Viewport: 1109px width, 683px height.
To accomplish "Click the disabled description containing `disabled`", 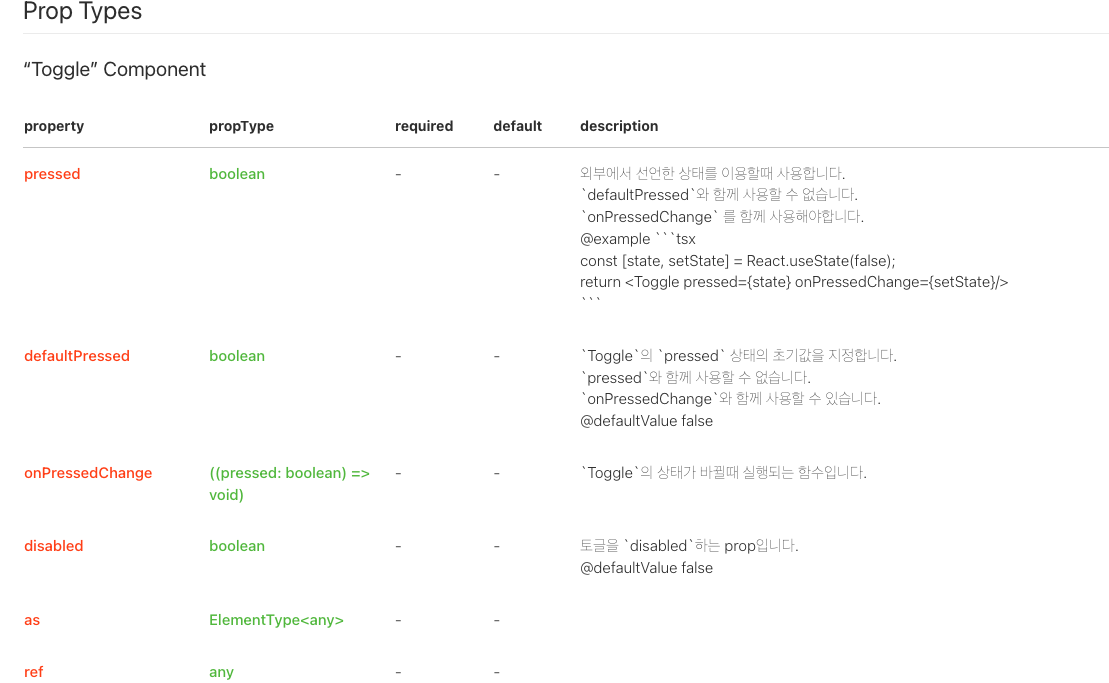I will pyautogui.click(x=689, y=546).
